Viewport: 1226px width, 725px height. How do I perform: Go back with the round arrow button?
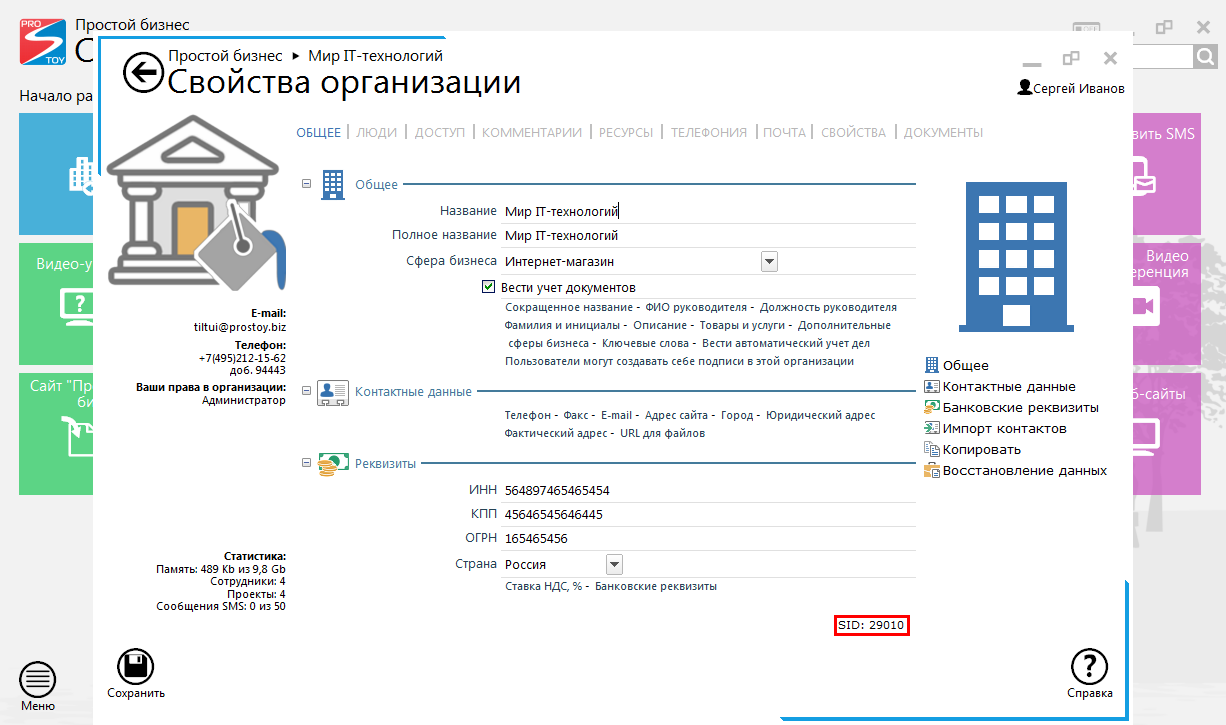[143, 72]
